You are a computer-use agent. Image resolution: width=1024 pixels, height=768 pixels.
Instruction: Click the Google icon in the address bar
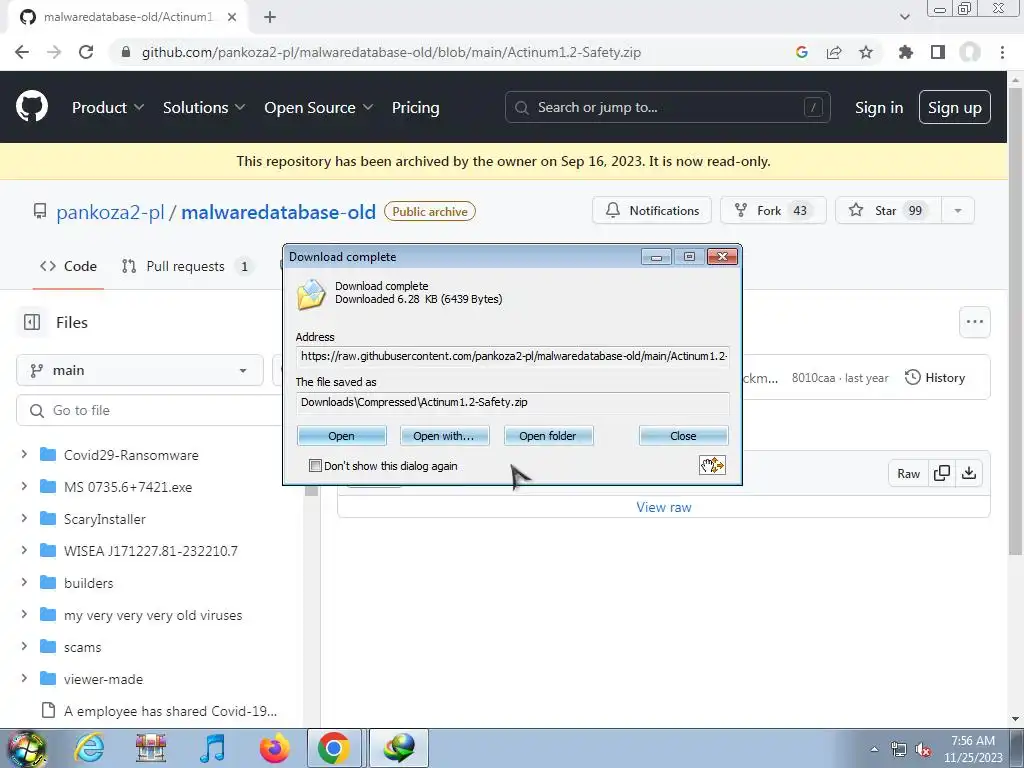click(x=801, y=52)
